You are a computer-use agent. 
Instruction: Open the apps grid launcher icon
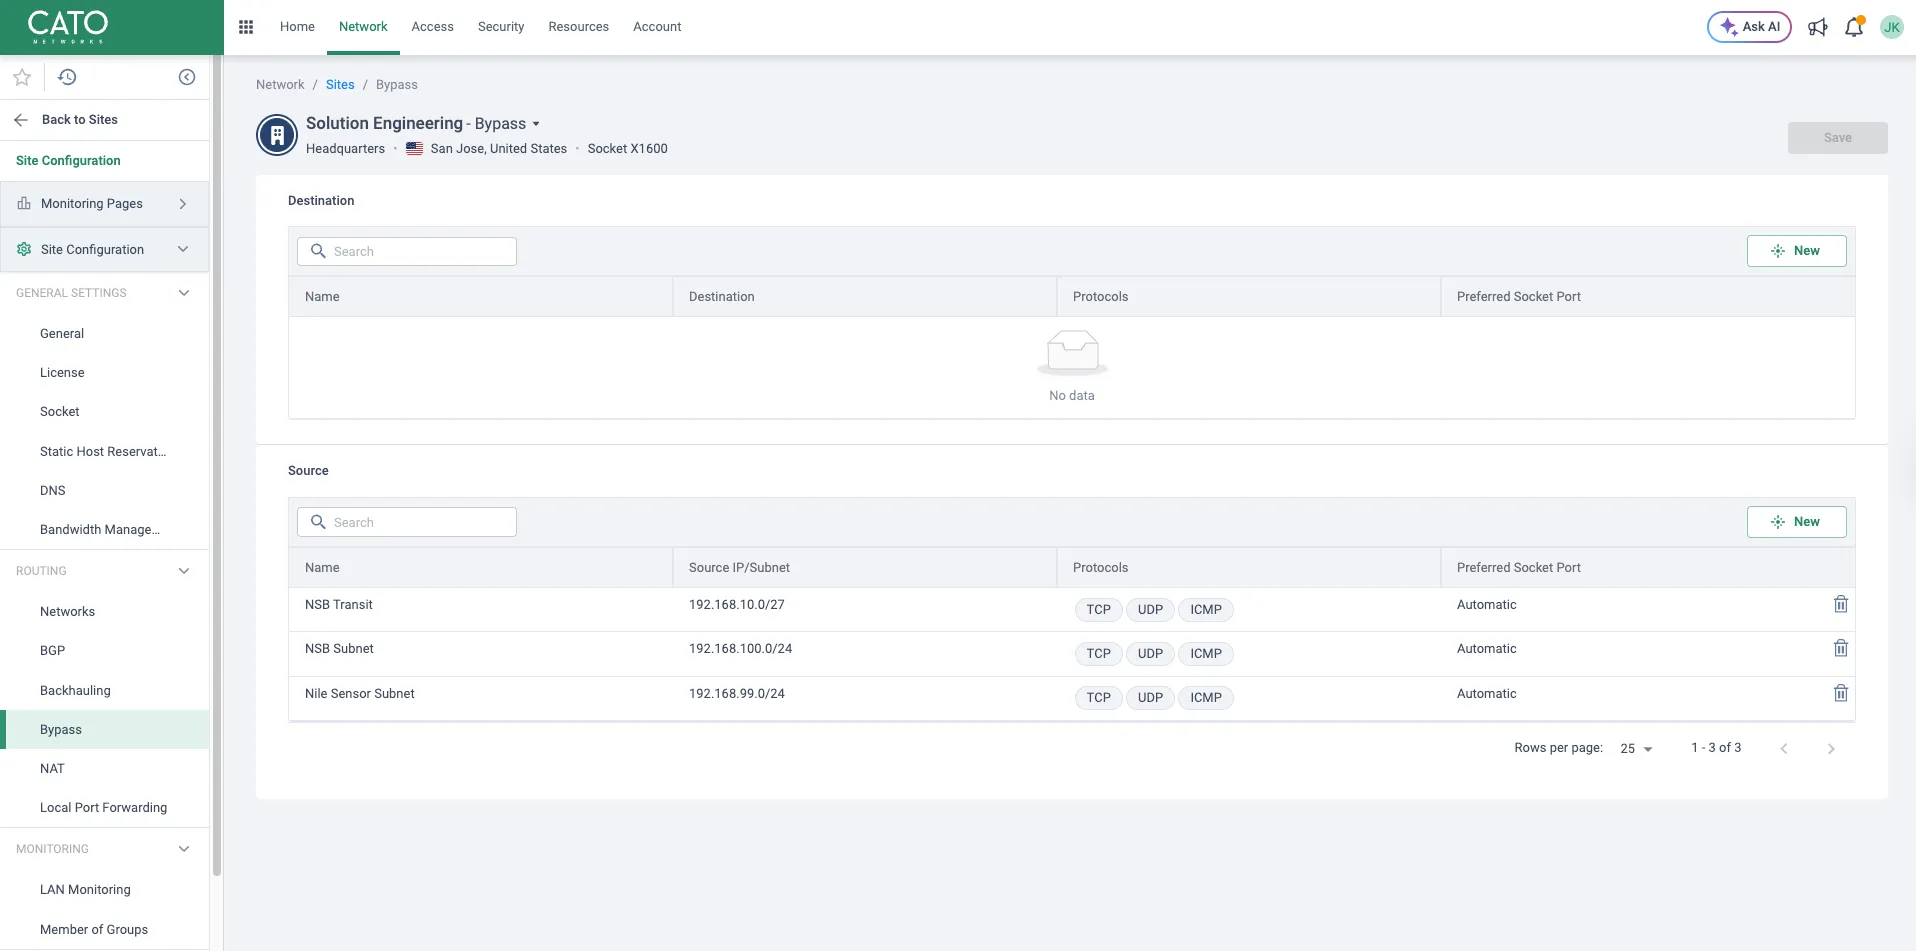(x=246, y=27)
